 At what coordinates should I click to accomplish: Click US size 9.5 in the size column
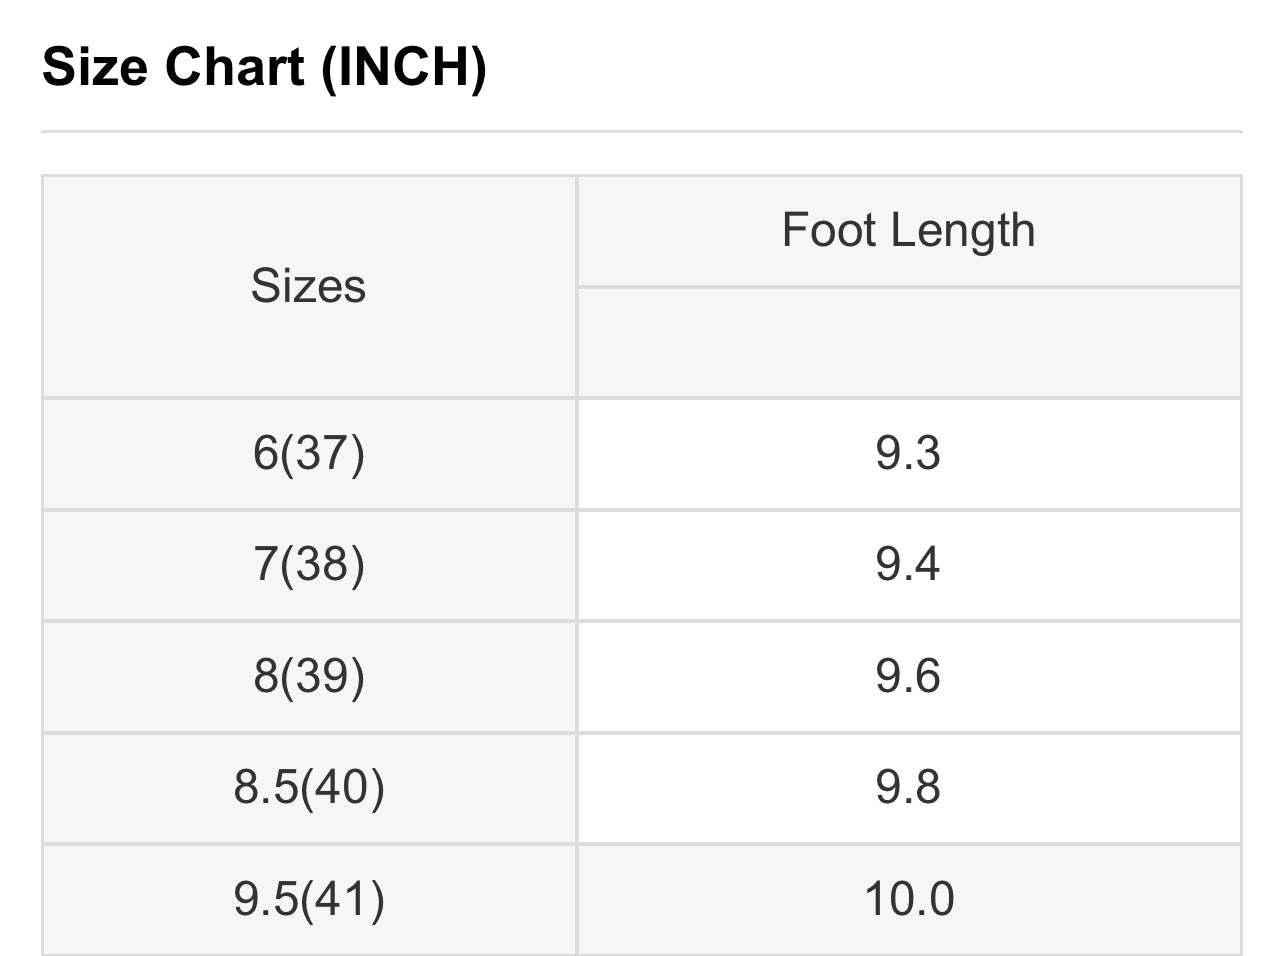point(265,898)
